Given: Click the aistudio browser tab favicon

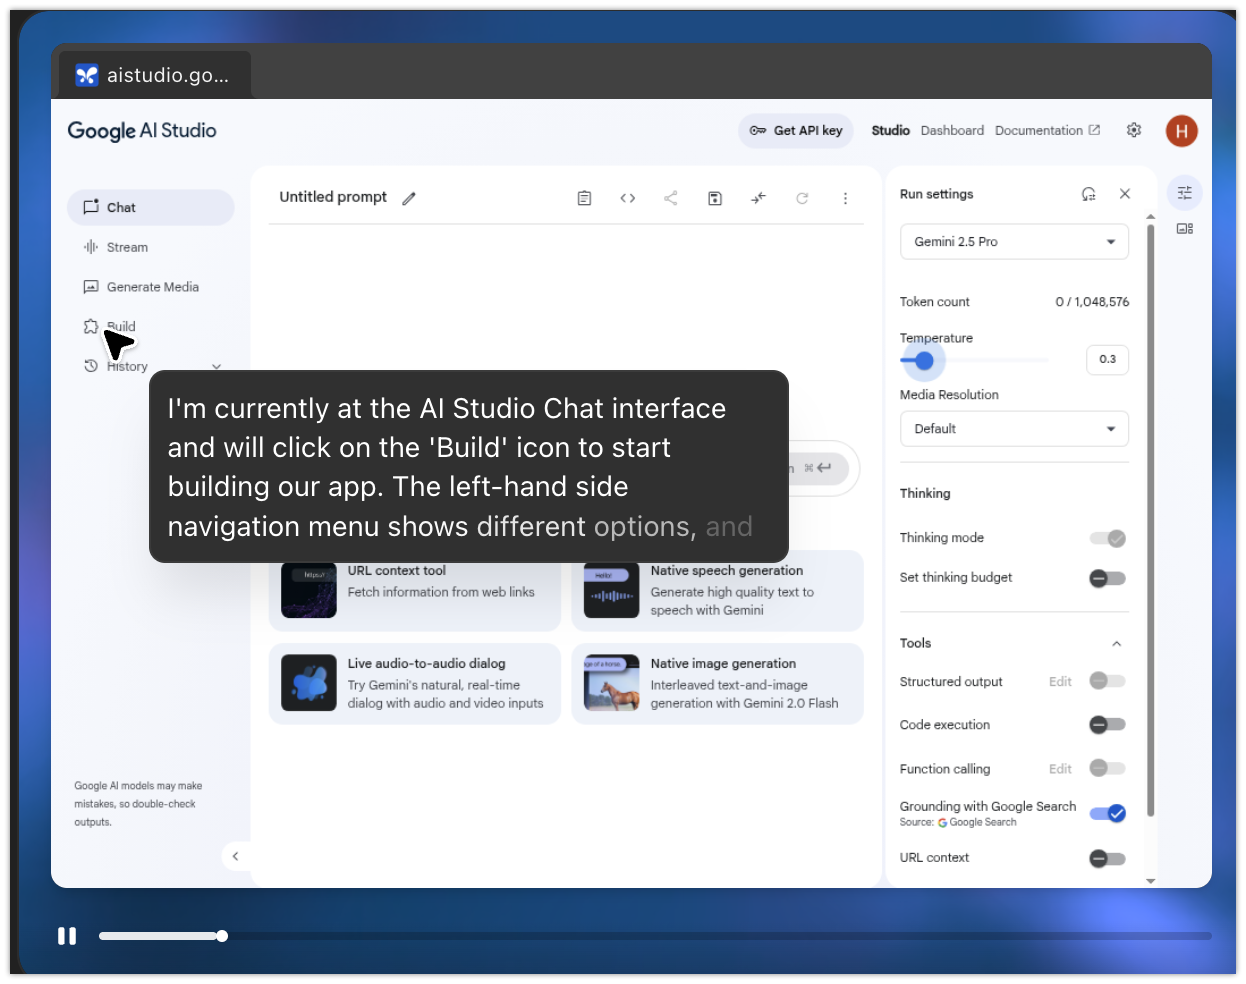Looking at the screenshot, I should click(x=88, y=75).
